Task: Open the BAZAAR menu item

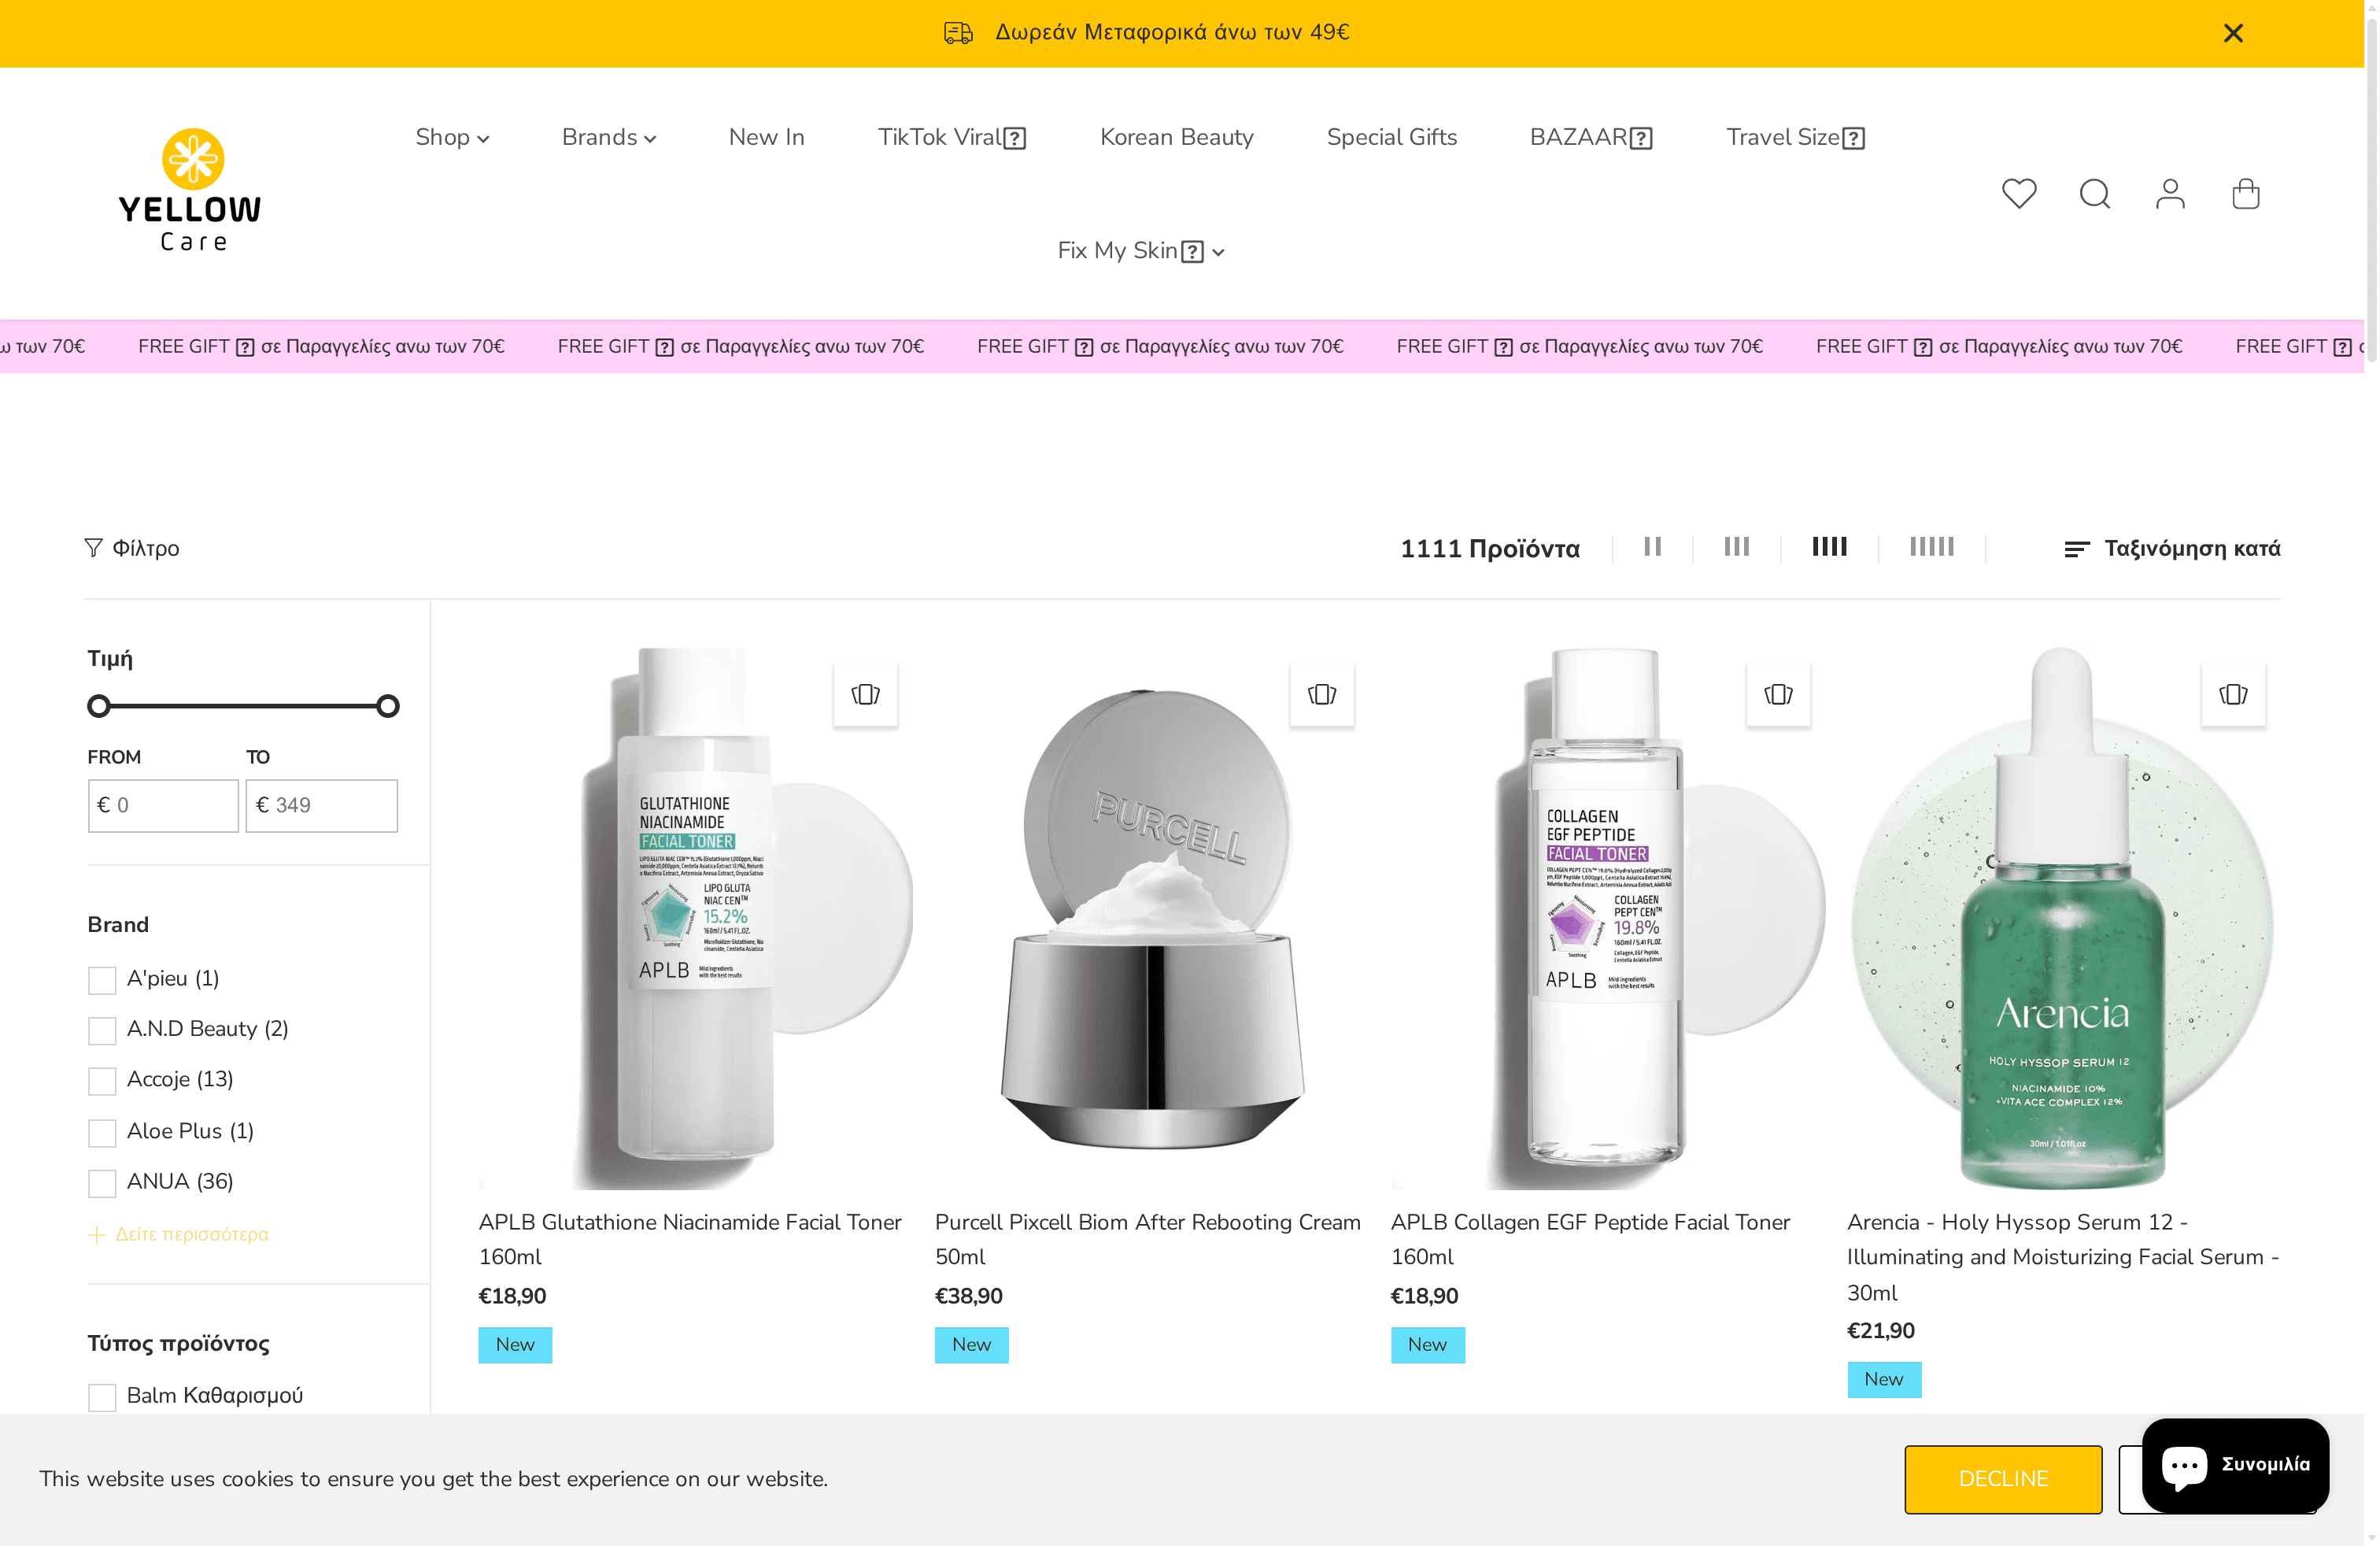Action: click(1590, 137)
